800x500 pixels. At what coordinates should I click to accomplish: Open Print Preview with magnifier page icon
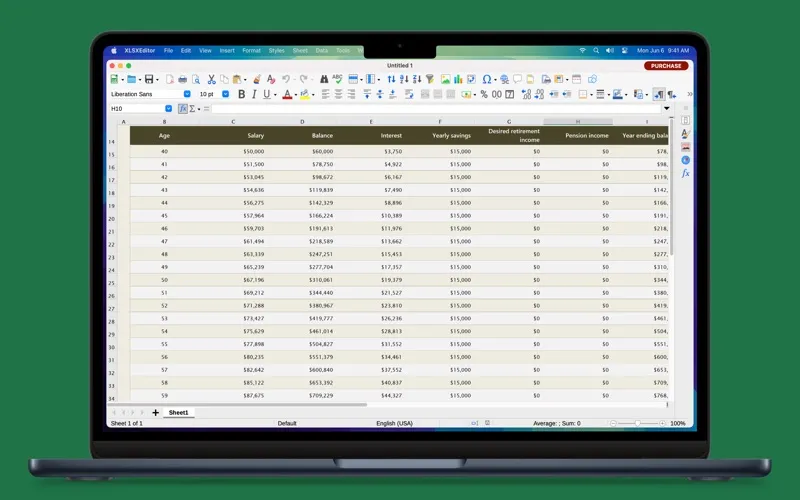click(196, 79)
